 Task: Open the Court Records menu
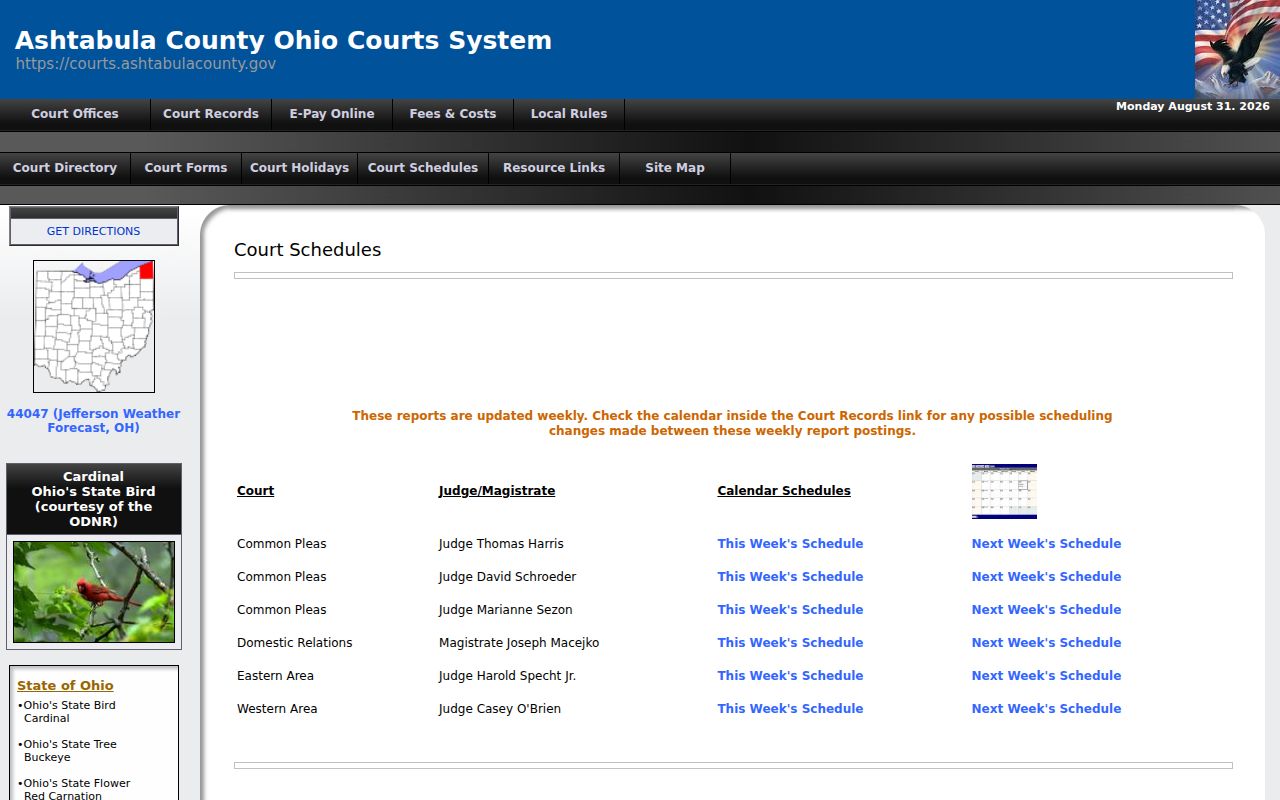[x=211, y=114]
